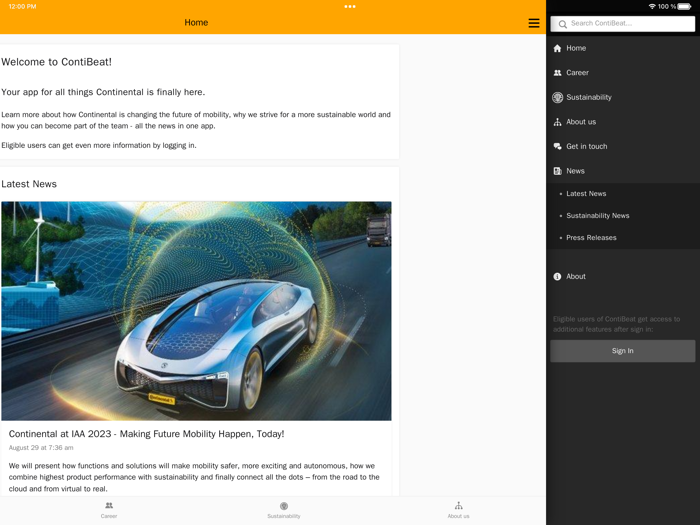Click the Latest News section heading
Viewport: 700px width, 525px height.
(29, 184)
